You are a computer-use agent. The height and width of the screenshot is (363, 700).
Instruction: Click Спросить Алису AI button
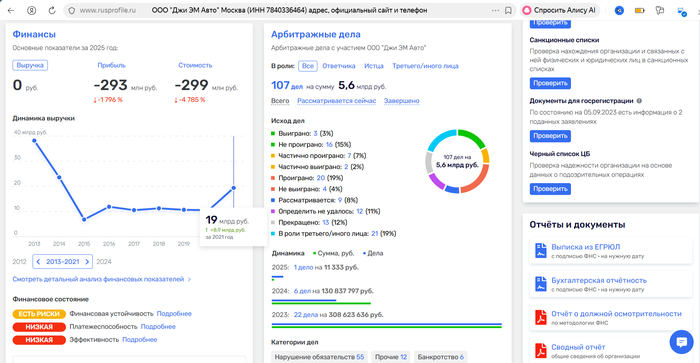pyautogui.click(x=559, y=10)
